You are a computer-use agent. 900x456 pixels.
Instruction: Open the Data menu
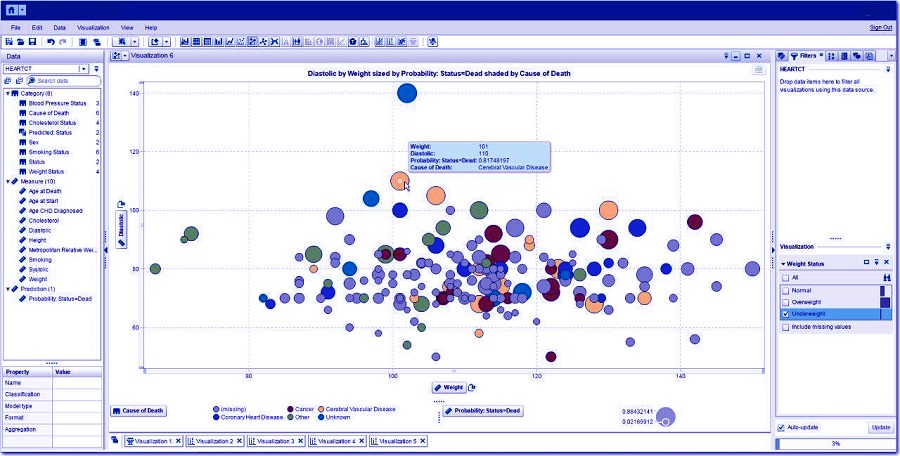point(60,28)
